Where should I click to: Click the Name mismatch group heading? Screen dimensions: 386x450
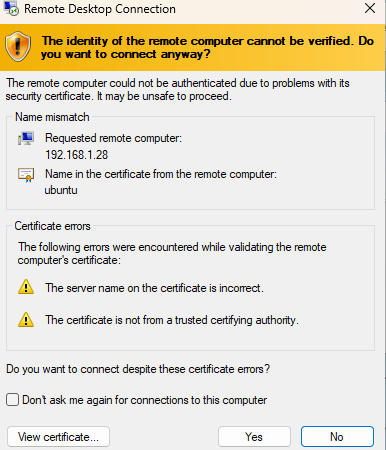point(52,117)
